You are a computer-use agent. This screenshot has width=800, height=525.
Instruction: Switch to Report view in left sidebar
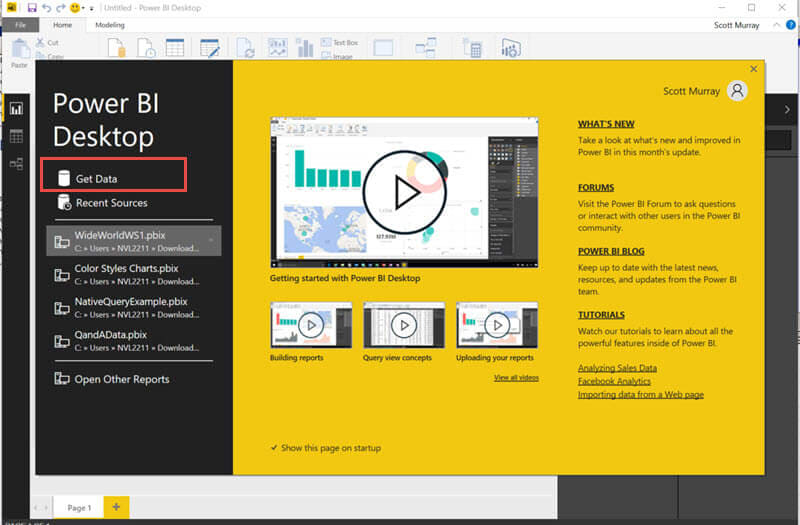click(x=16, y=108)
